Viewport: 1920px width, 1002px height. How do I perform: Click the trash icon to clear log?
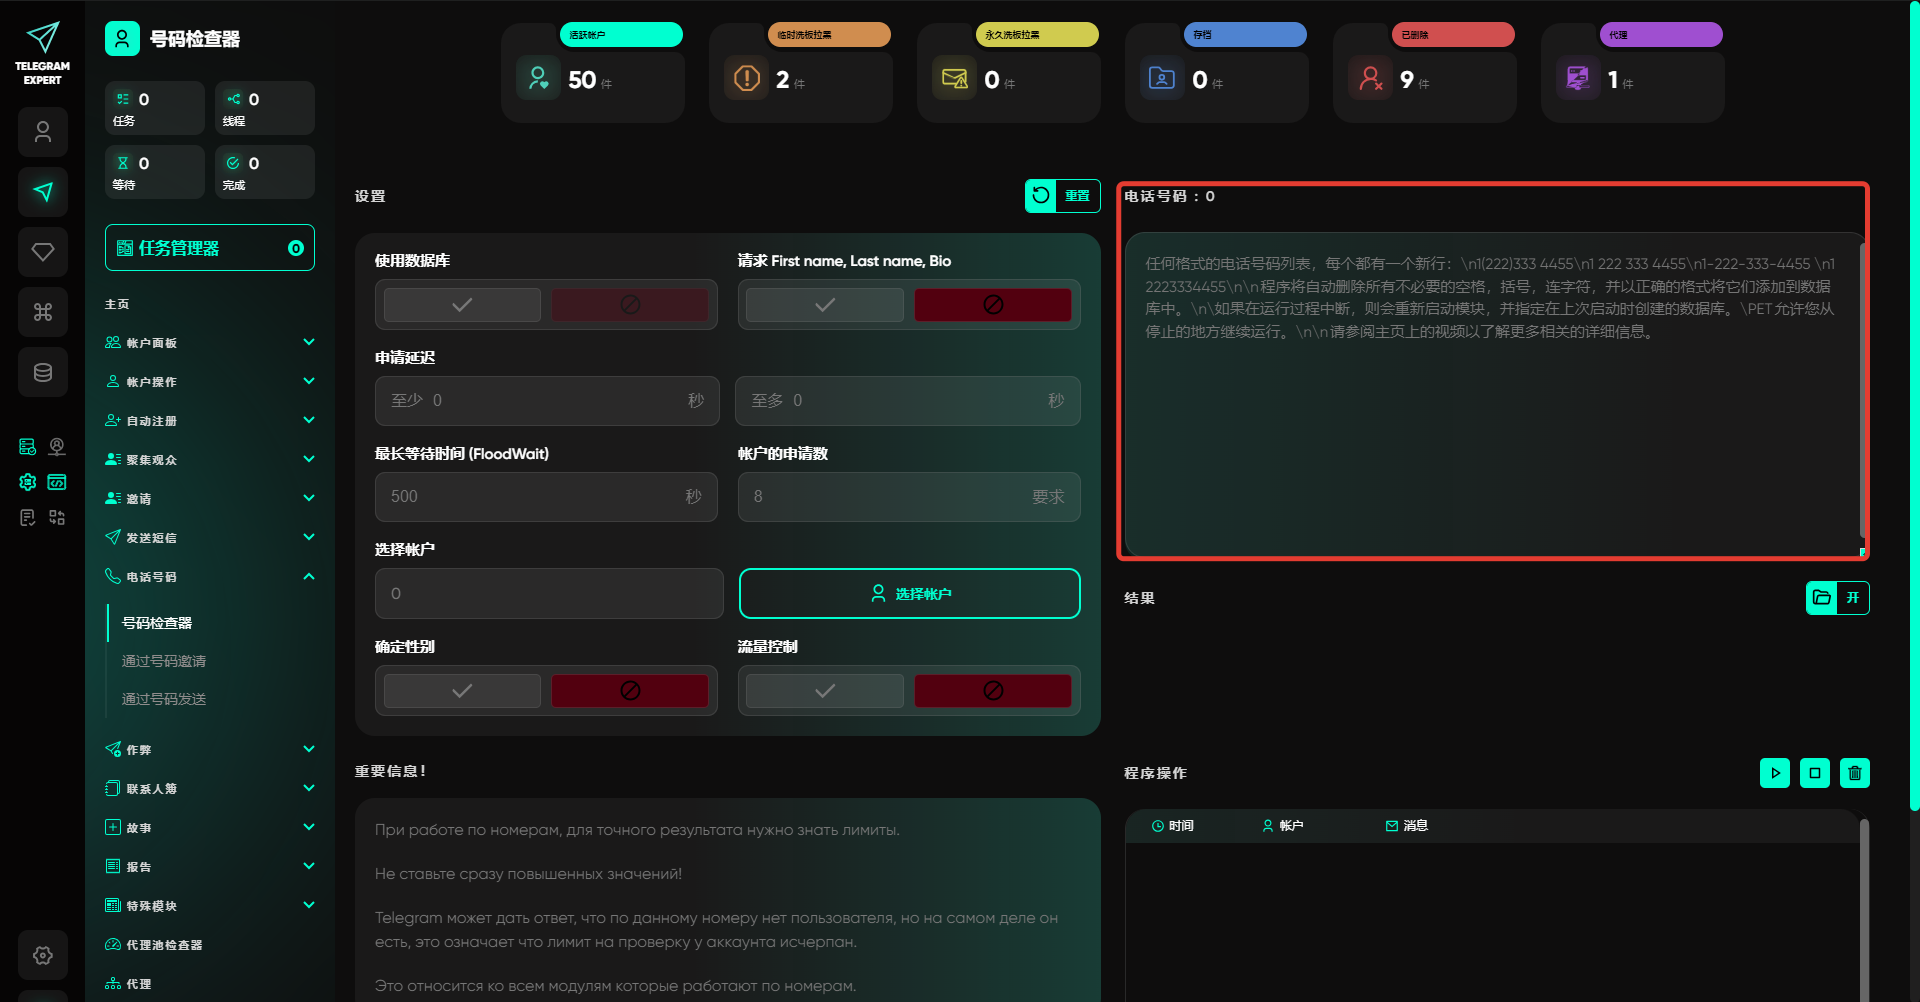click(x=1854, y=773)
